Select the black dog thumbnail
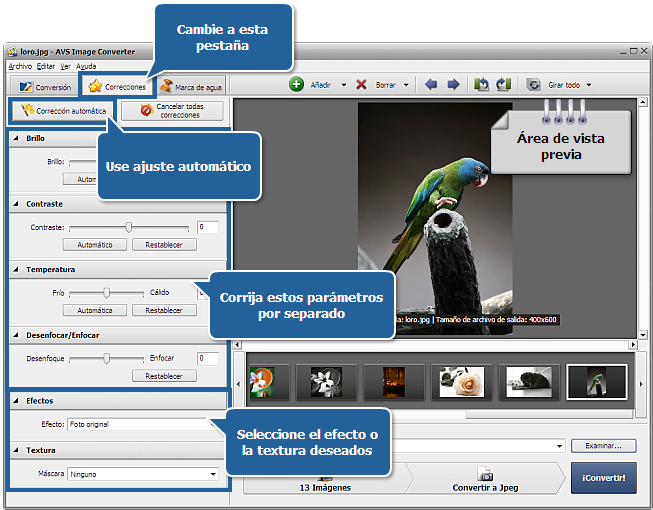Screen dimensions: 653x510 coord(529,382)
